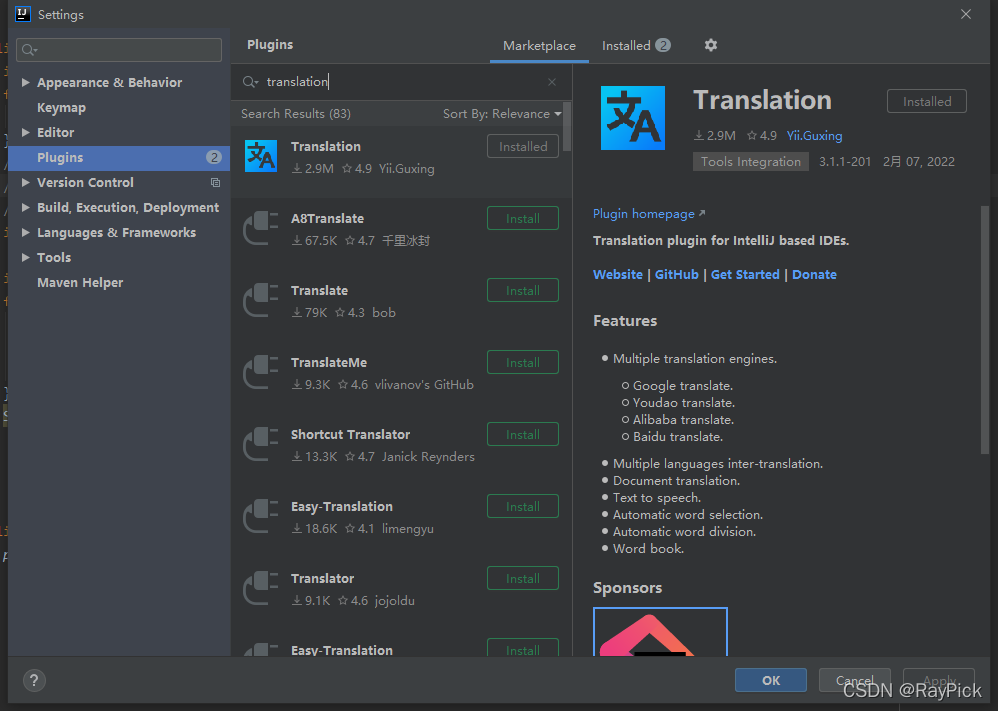Clear the plugin search text
This screenshot has width=998, height=711.
coord(552,82)
